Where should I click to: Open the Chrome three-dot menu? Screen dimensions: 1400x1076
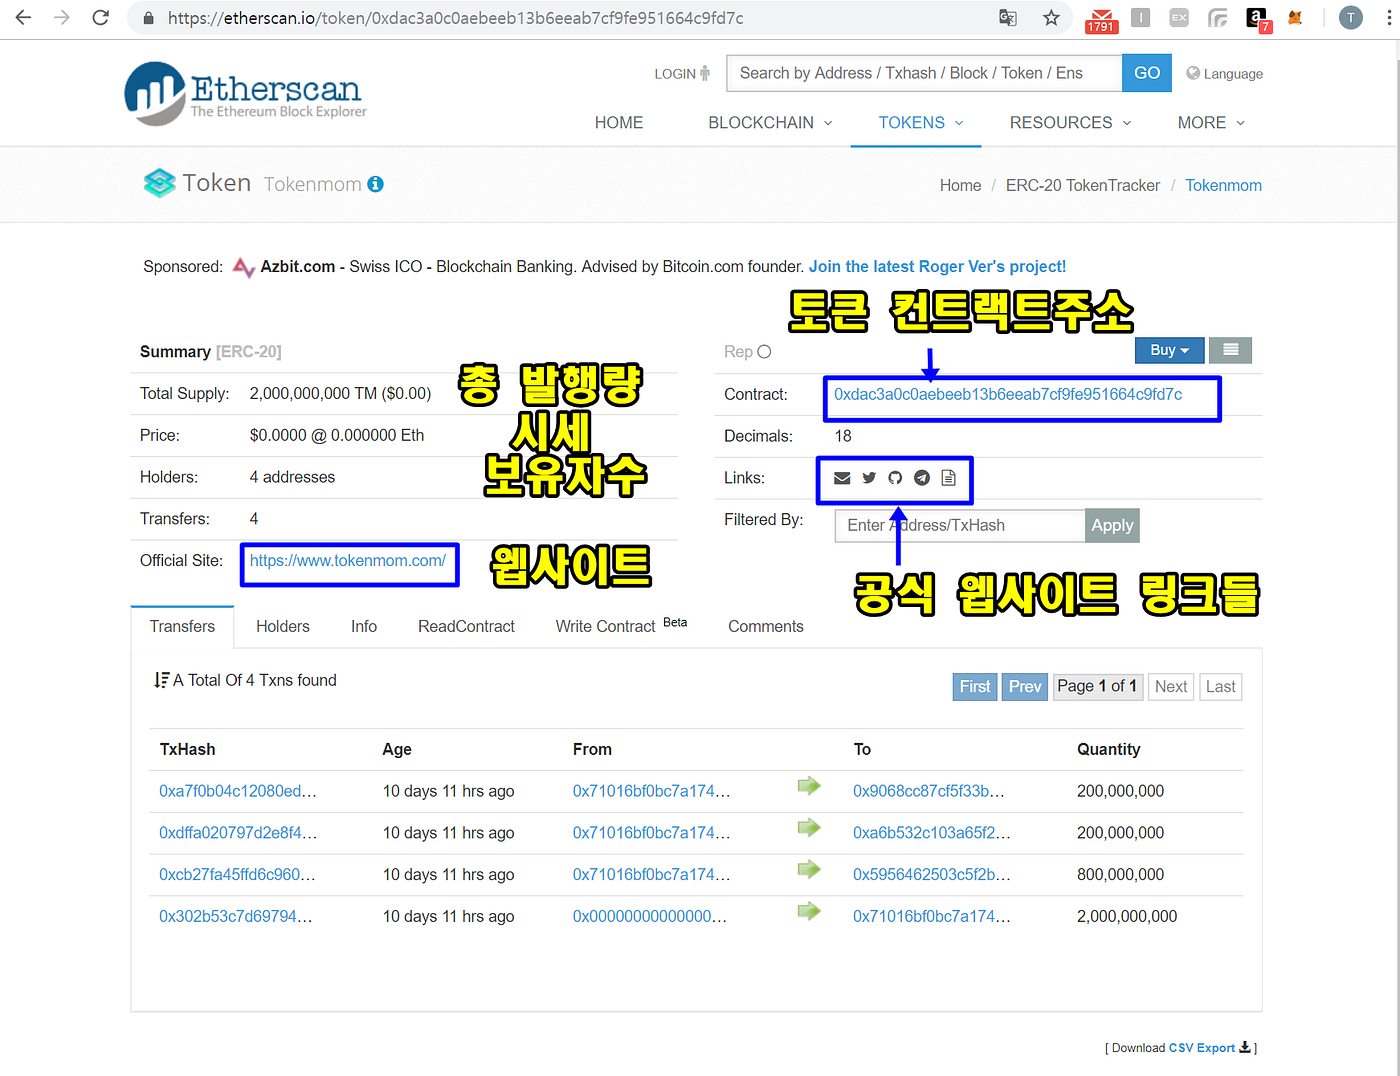[x=1388, y=18]
